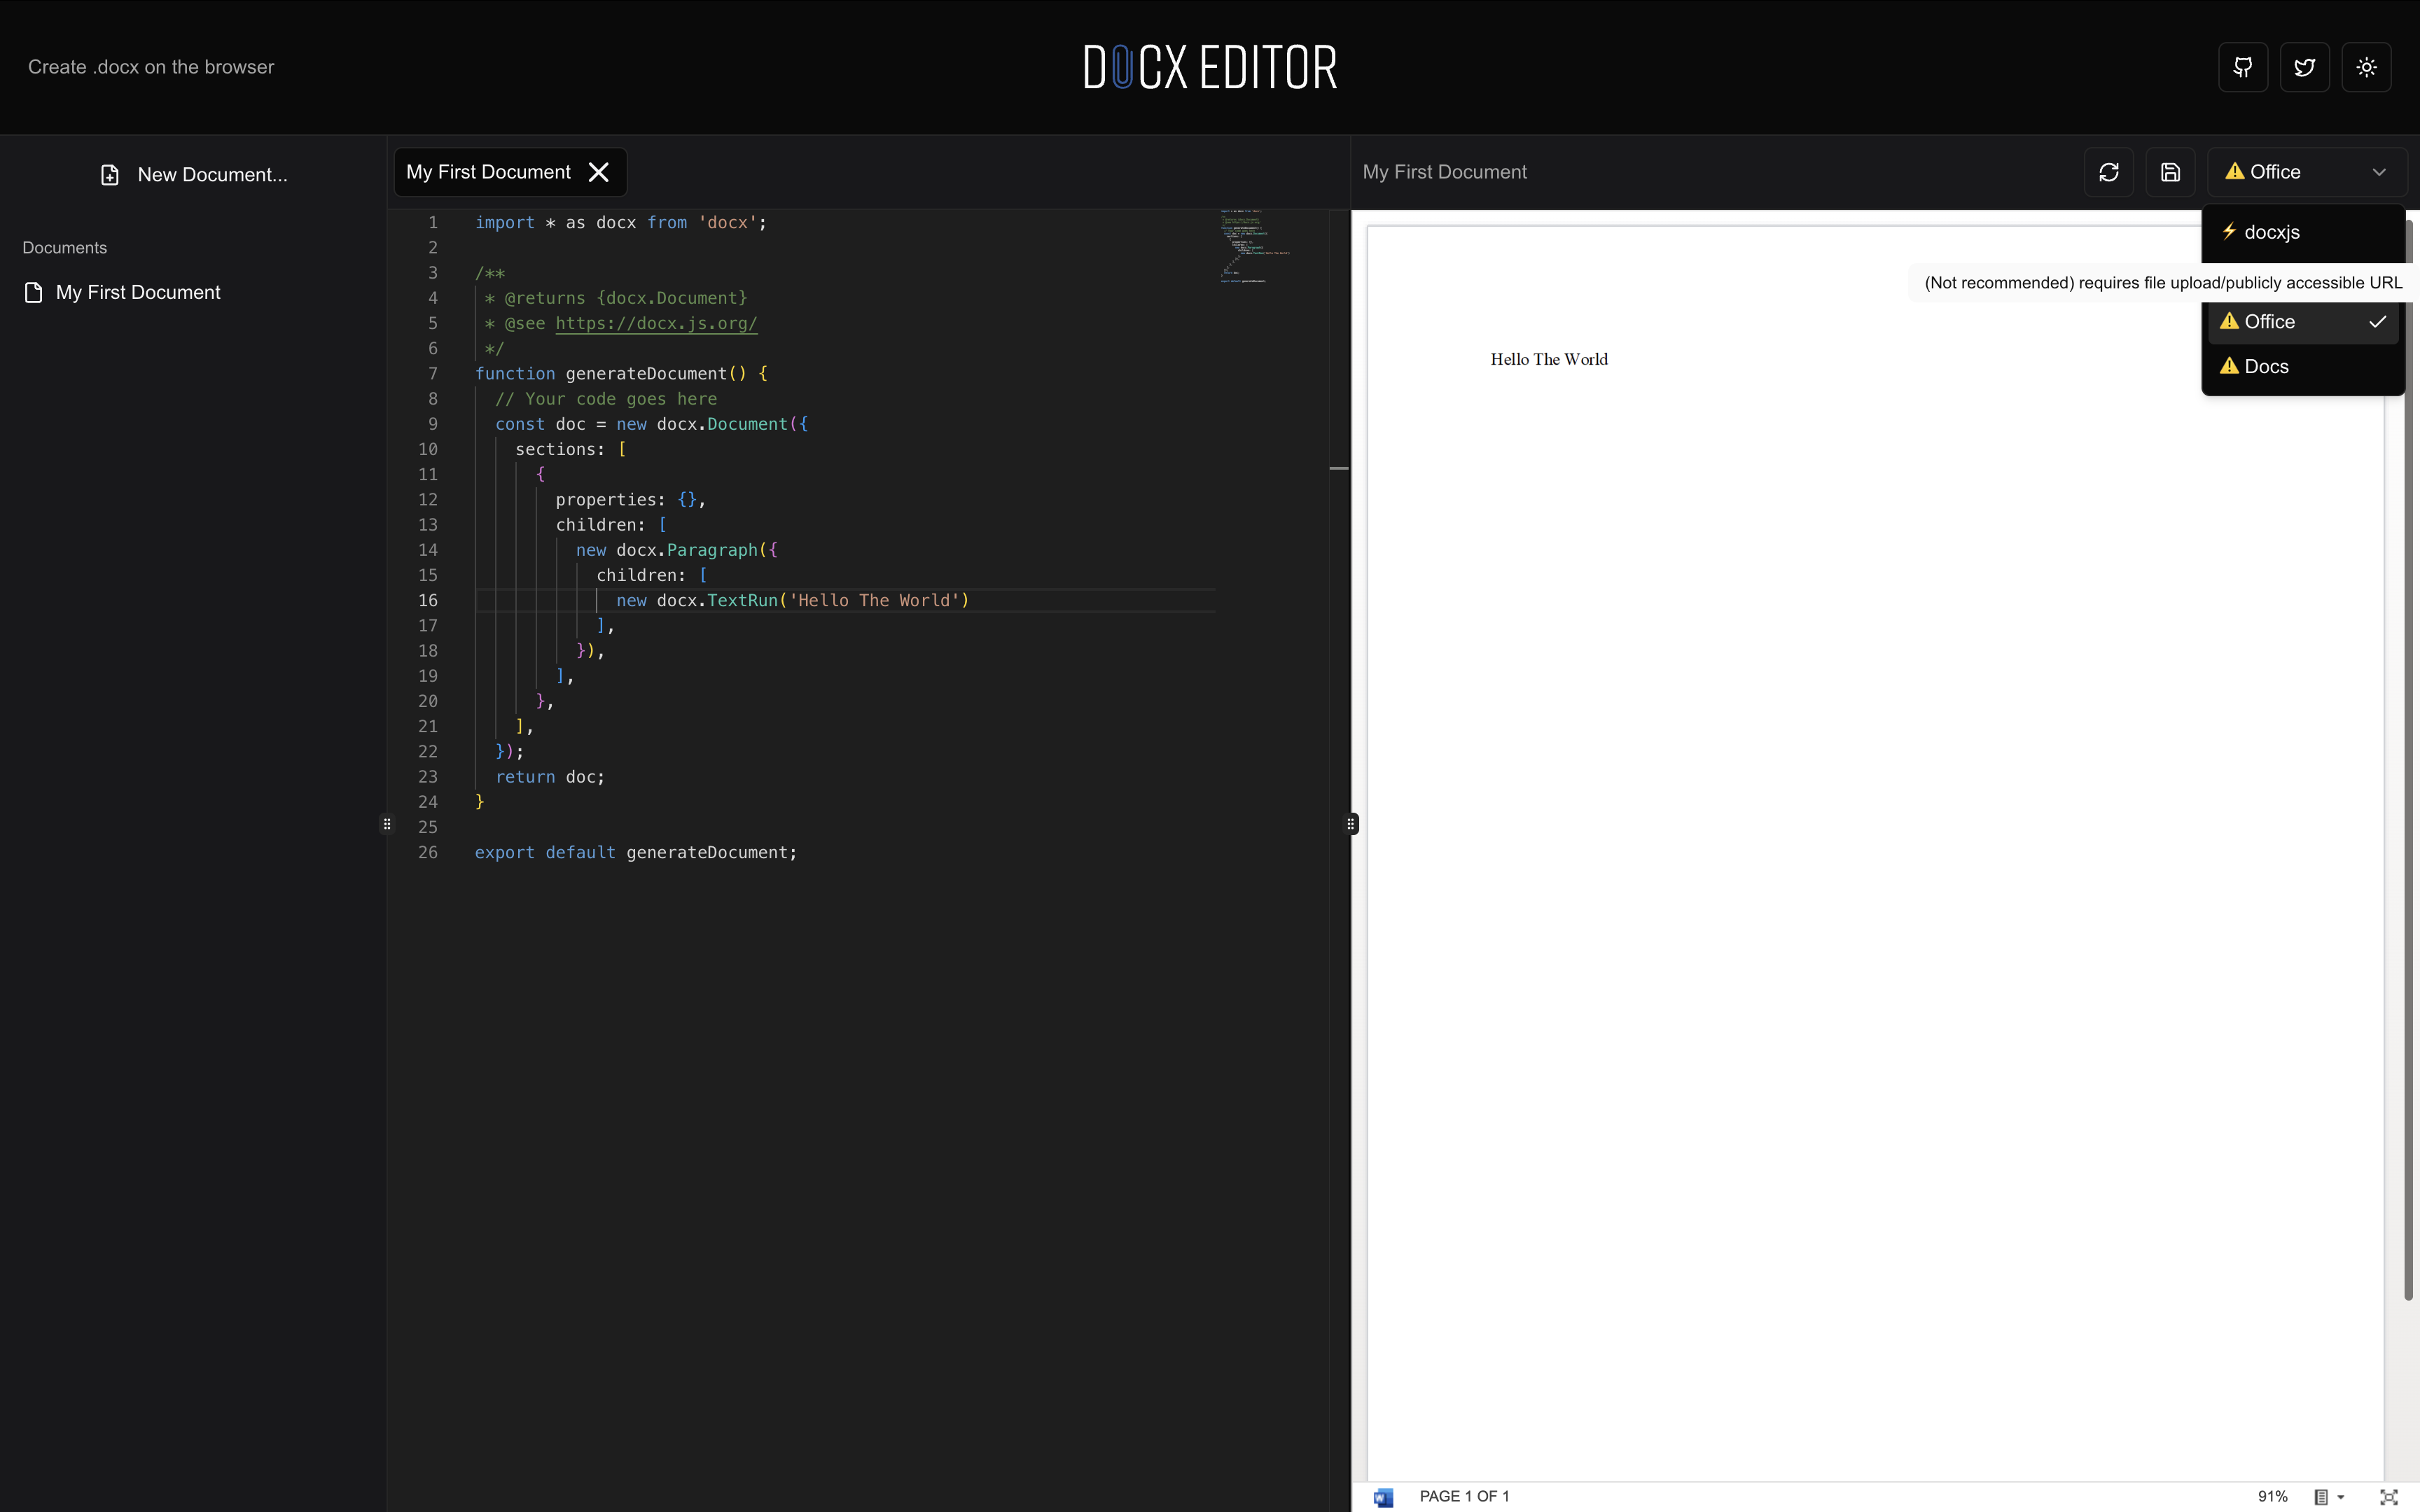Click the generateDocument function name on line 7
Viewport: 2420px width, 1512px height.
point(646,373)
